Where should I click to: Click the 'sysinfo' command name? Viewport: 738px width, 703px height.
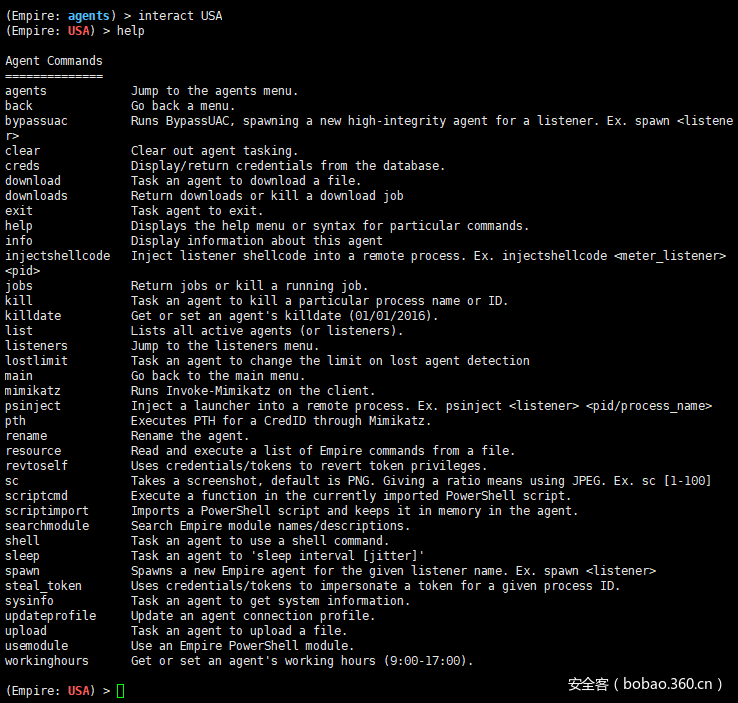[x=29, y=601]
